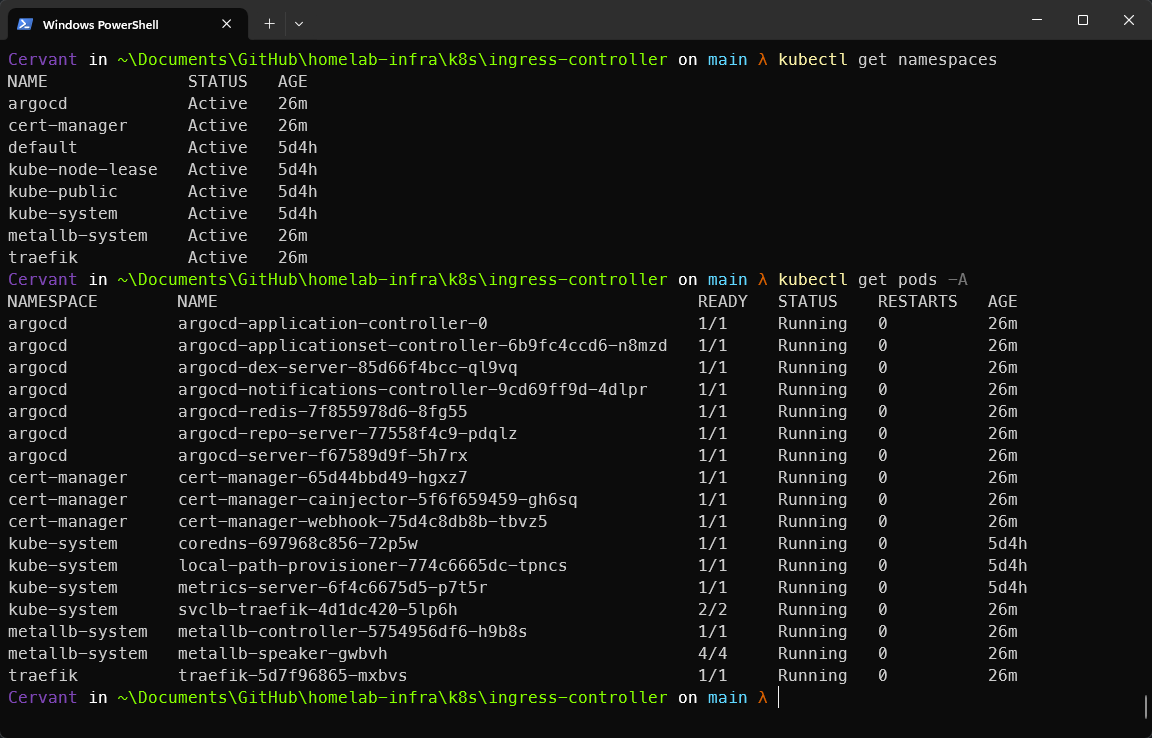This screenshot has height=738, width=1152.
Task: Click the 4/4 ready value for metallb-speaker
Action: coord(712,654)
